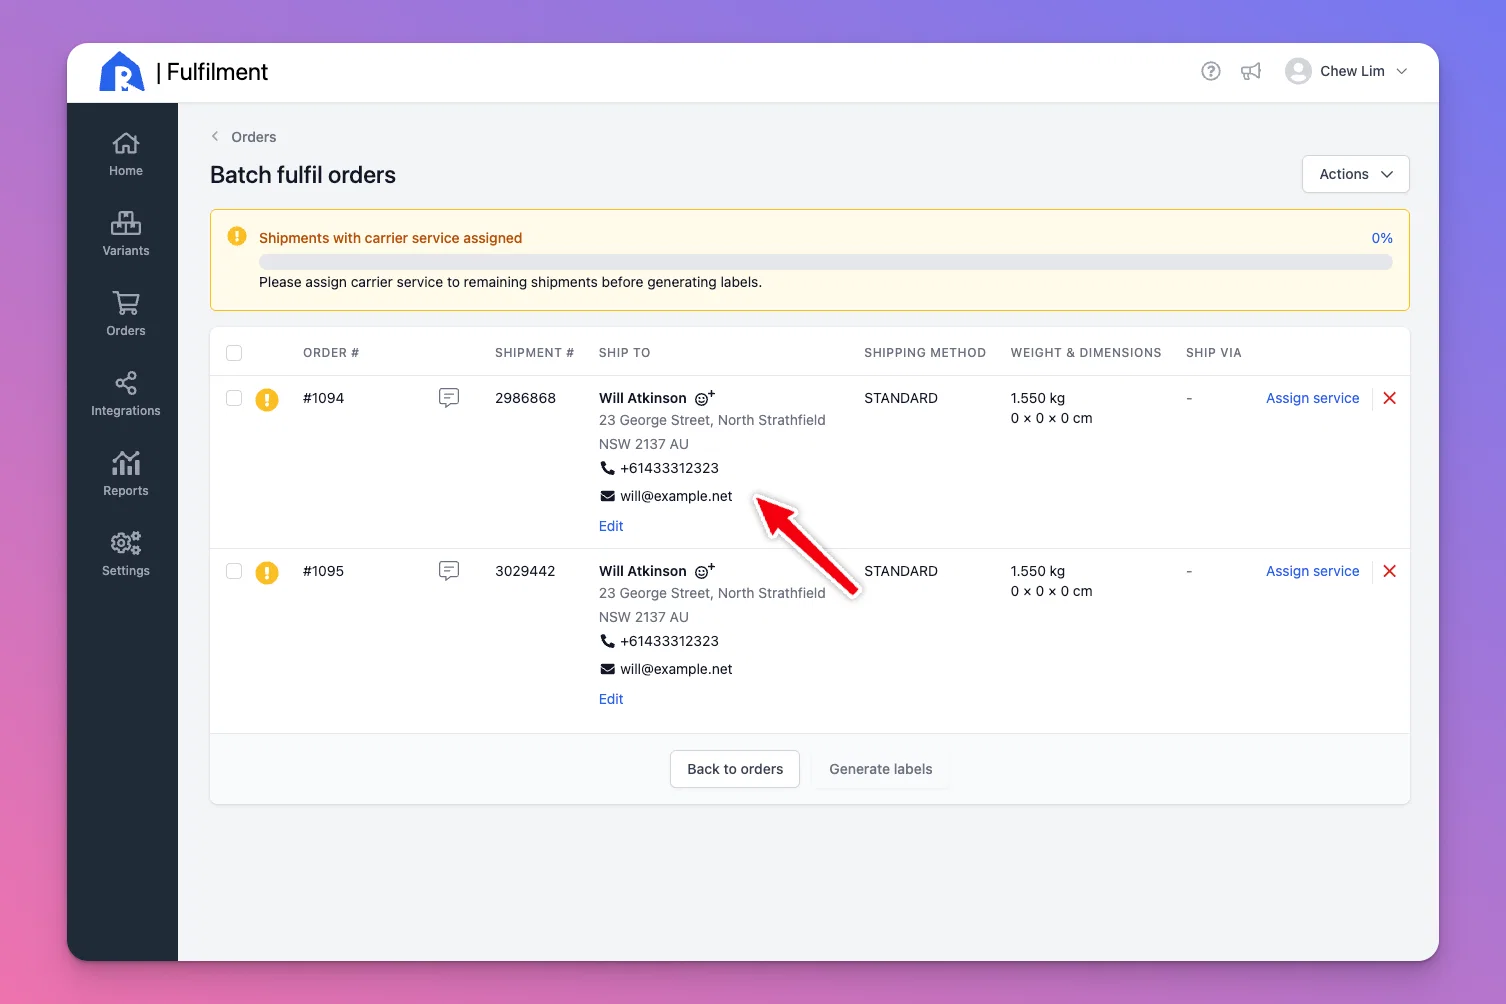Viewport: 1506px width, 1004px height.
Task: Assign service for order #1095
Action: (x=1312, y=571)
